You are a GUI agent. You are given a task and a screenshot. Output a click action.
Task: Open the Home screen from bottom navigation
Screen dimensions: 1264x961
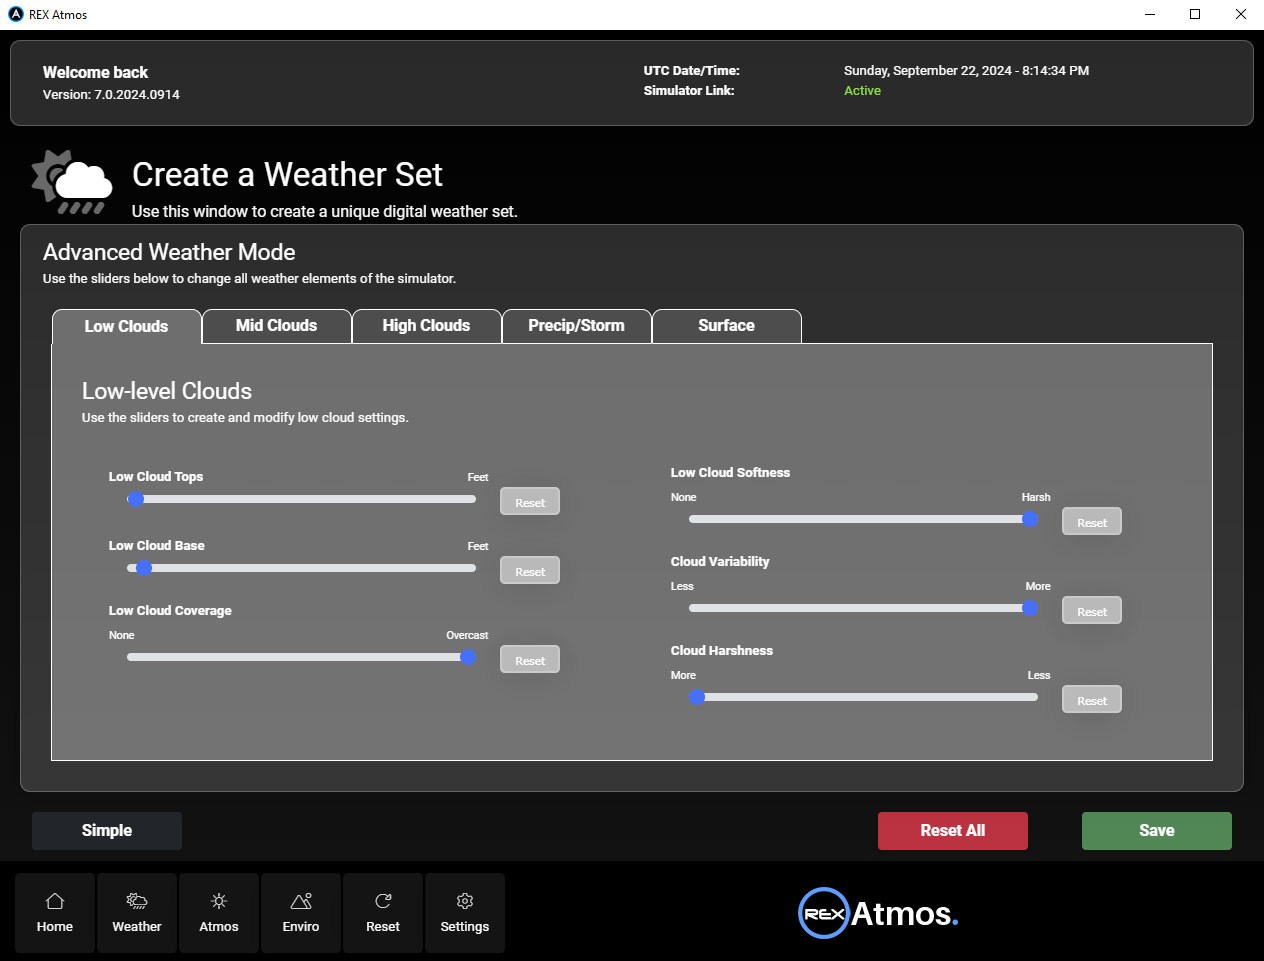(54, 912)
